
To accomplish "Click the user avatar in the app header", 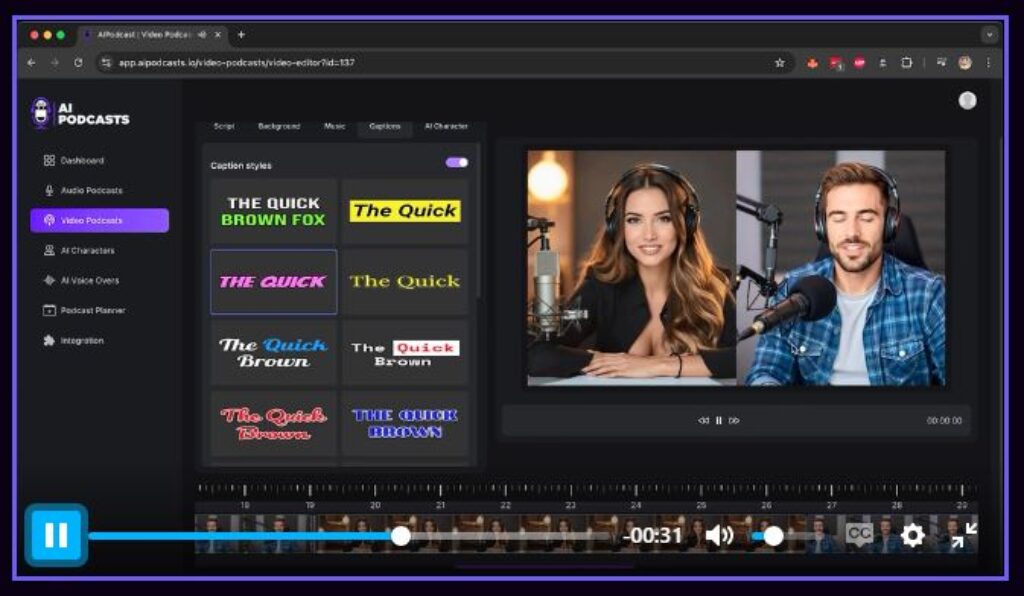I will pyautogui.click(x=967, y=101).
